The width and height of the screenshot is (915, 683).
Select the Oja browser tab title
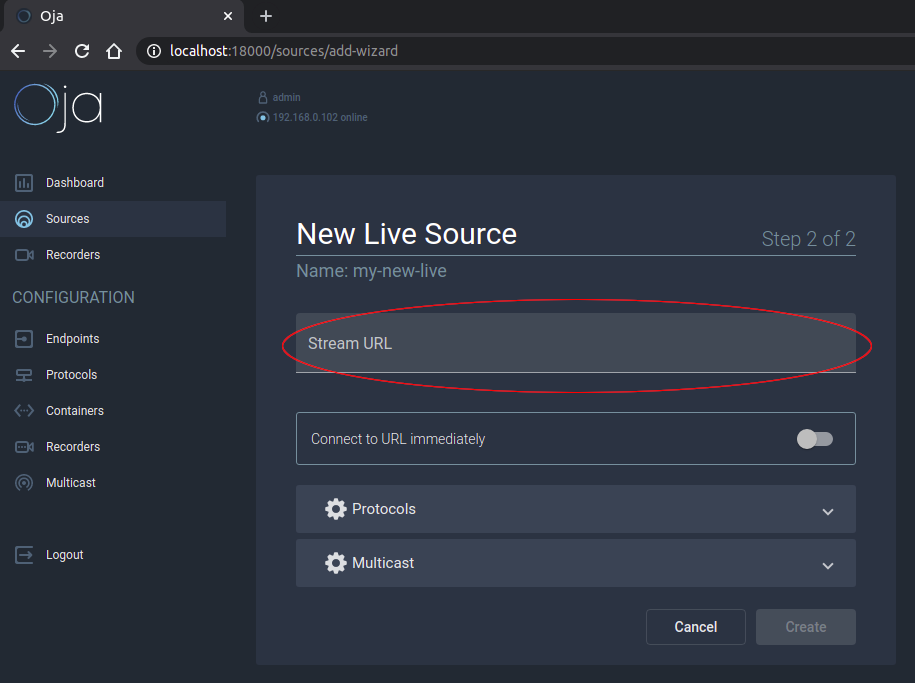52,16
